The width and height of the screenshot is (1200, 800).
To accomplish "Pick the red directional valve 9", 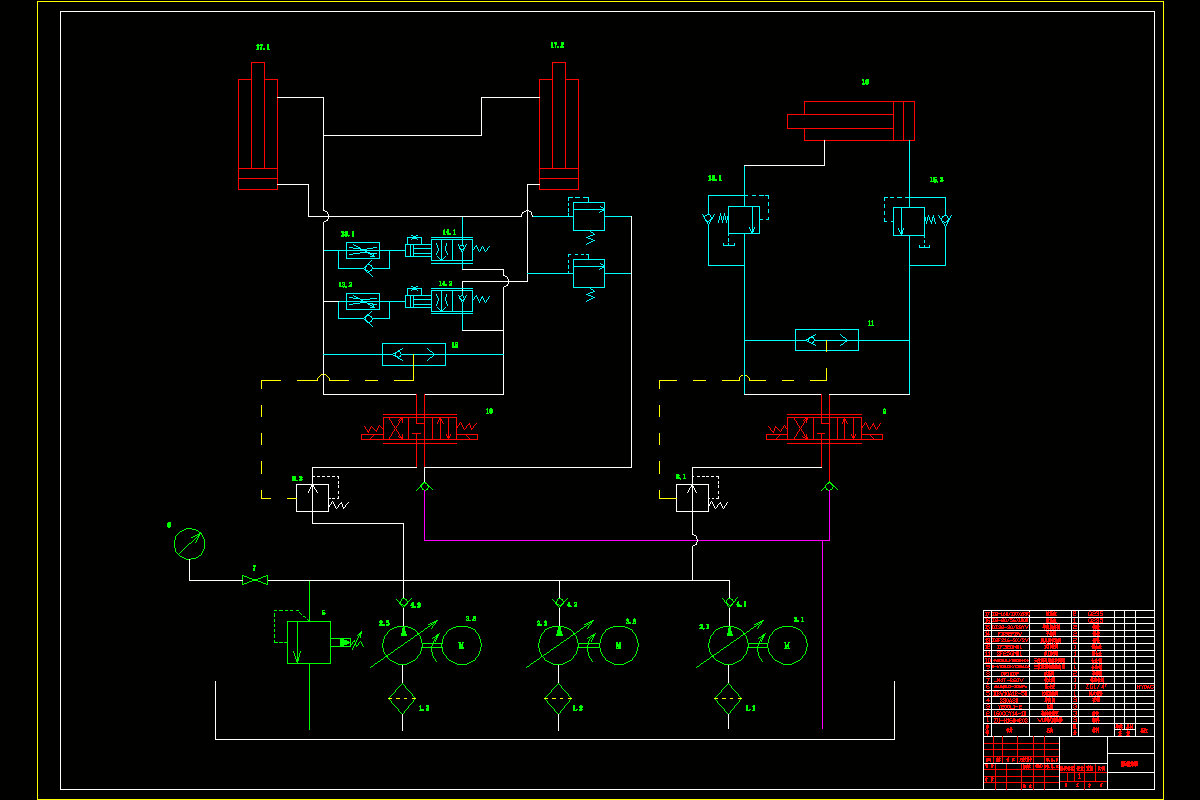I will (x=825, y=428).
